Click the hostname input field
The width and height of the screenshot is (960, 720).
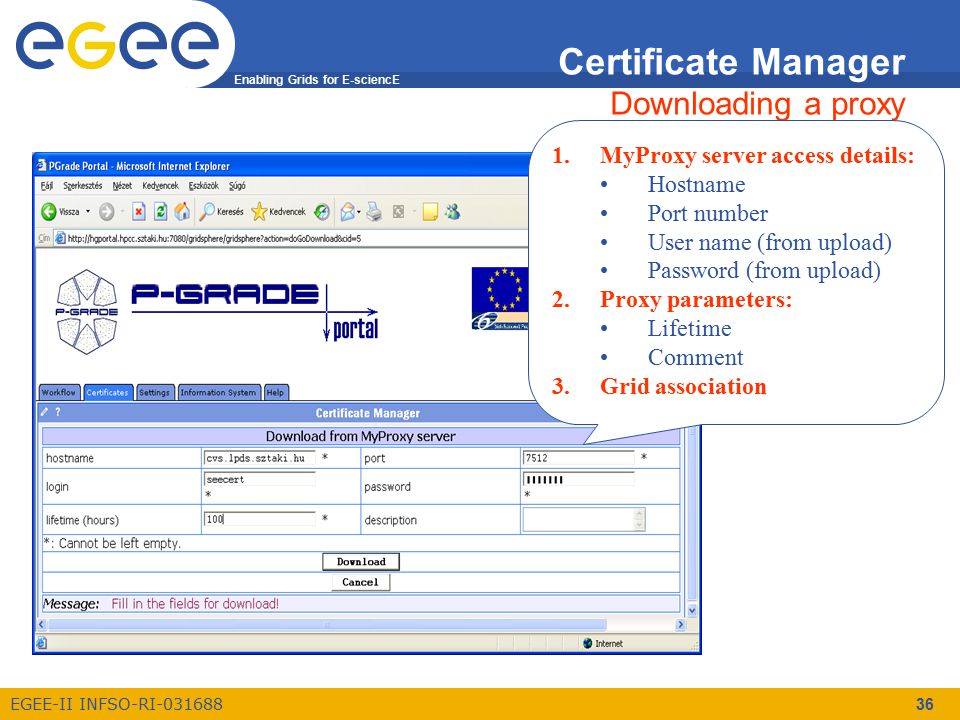260,458
